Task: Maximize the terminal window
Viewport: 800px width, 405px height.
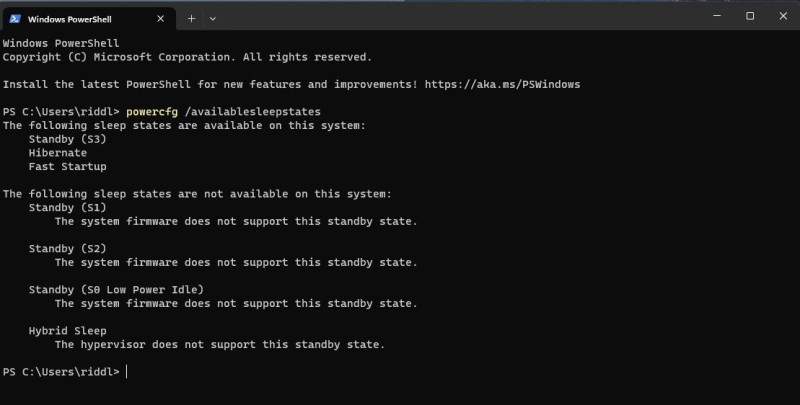Action: coord(750,16)
